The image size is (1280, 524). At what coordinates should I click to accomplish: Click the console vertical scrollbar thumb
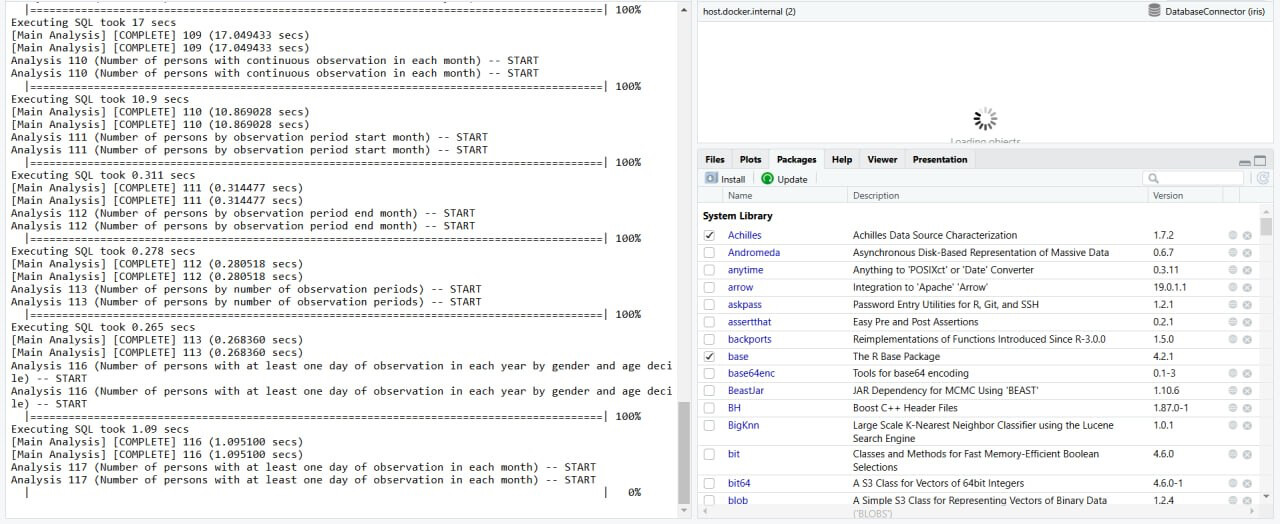[684, 458]
